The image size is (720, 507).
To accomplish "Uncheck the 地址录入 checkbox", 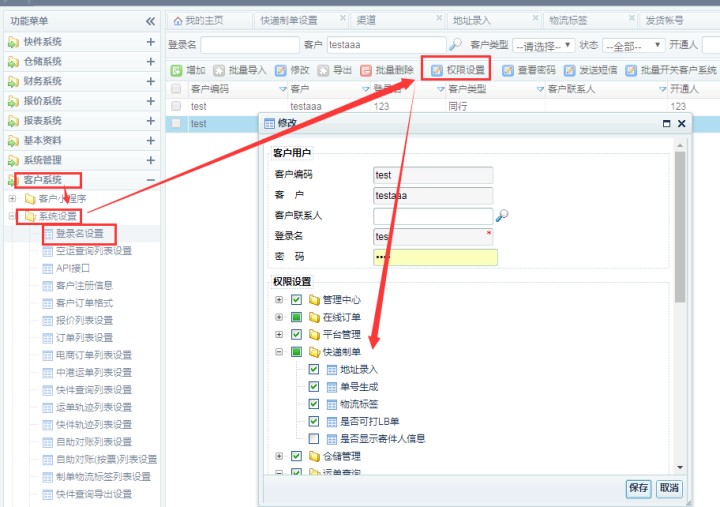I will 314,369.
